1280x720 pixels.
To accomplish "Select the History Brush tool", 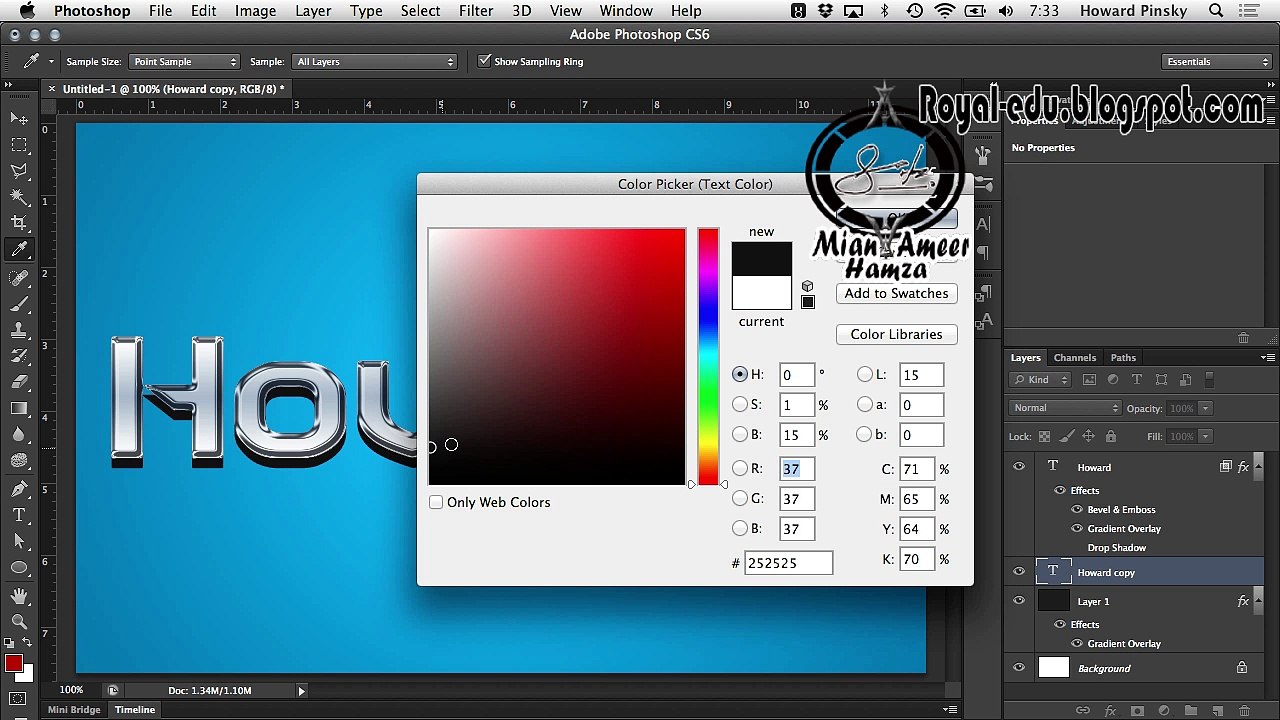I will tap(19, 356).
